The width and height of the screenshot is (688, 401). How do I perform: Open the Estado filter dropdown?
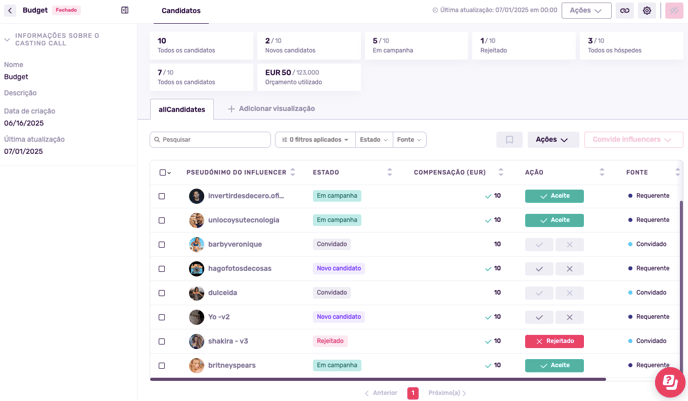(374, 140)
